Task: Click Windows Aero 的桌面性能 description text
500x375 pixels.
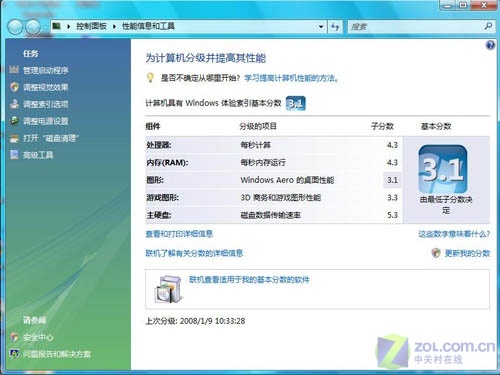Action: tap(287, 180)
